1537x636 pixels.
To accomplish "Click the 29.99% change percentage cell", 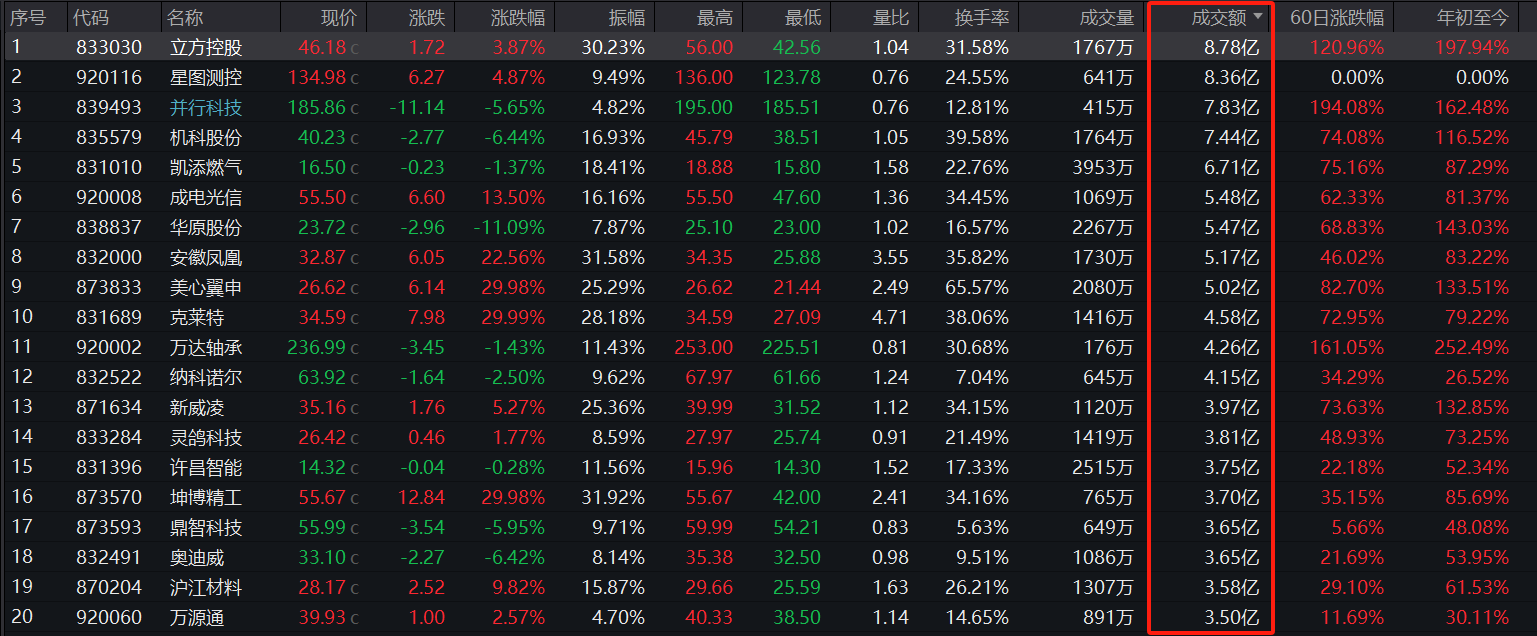I will (x=511, y=317).
